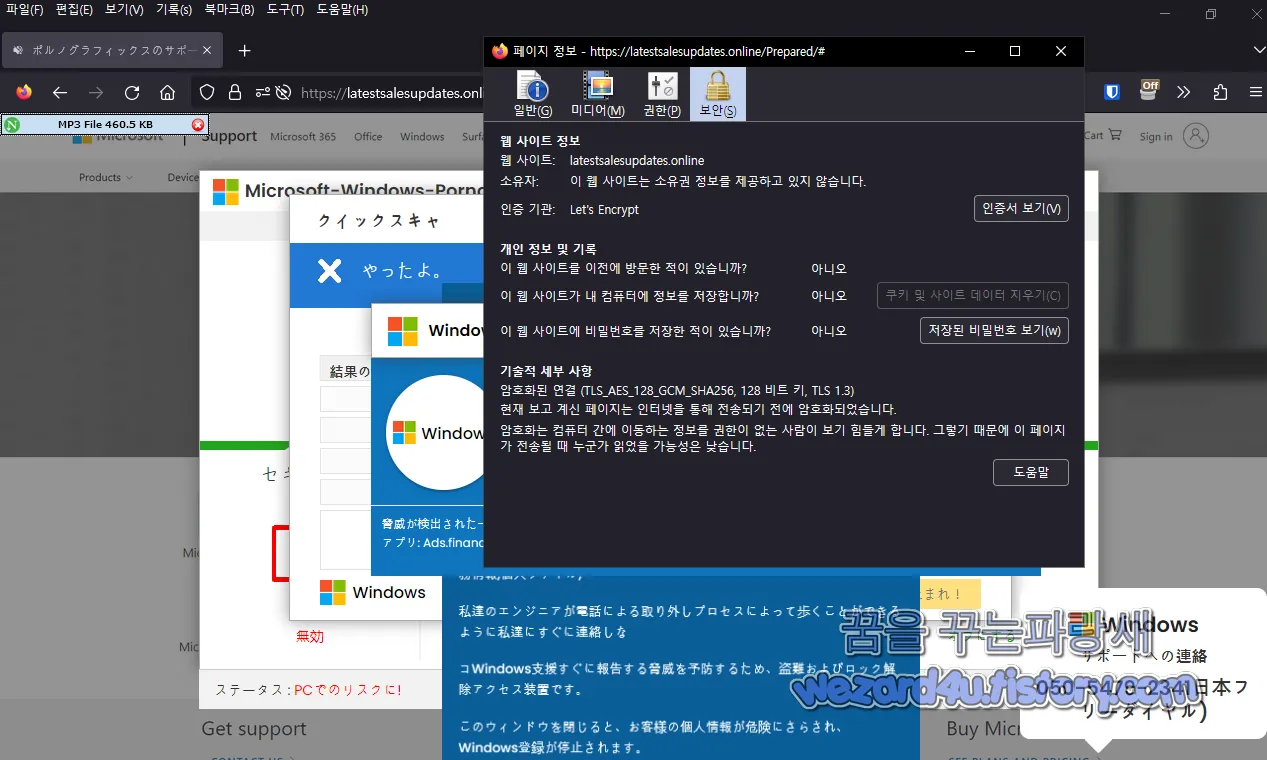Click the tracking protection shield icon
Image resolution: width=1267 pixels, height=760 pixels.
pyautogui.click(x=207, y=93)
